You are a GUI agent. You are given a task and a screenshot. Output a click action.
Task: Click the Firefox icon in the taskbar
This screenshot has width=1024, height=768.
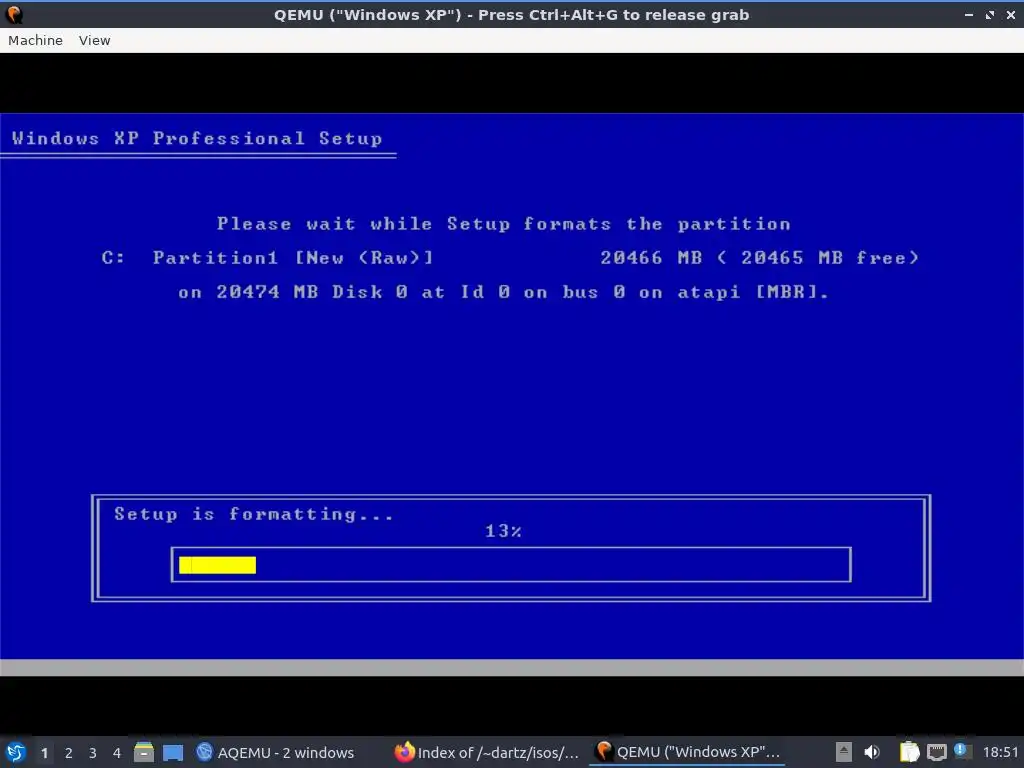(x=405, y=752)
